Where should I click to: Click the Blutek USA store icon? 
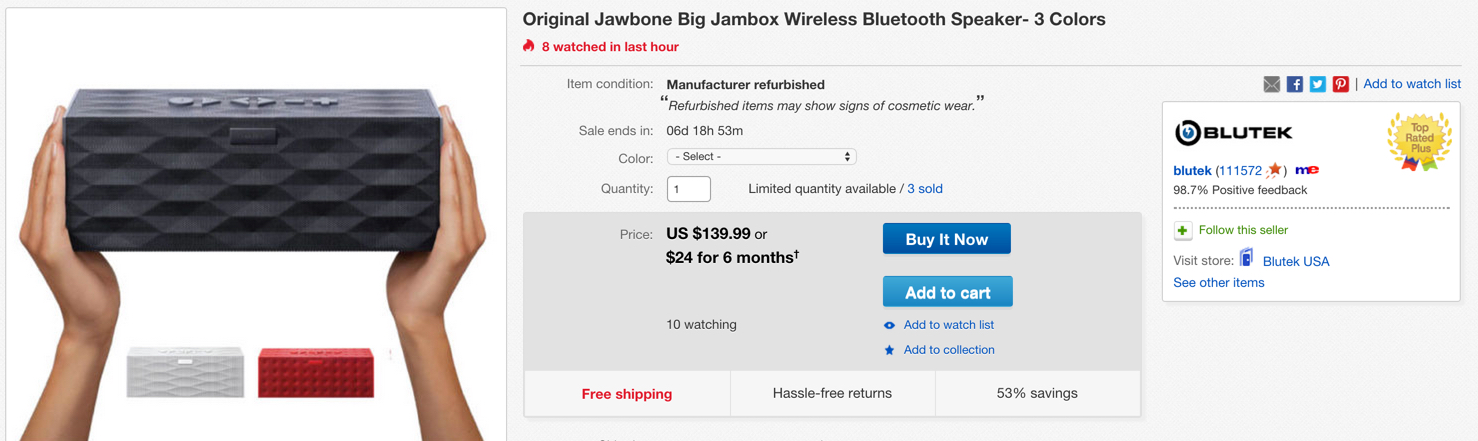[1246, 259]
